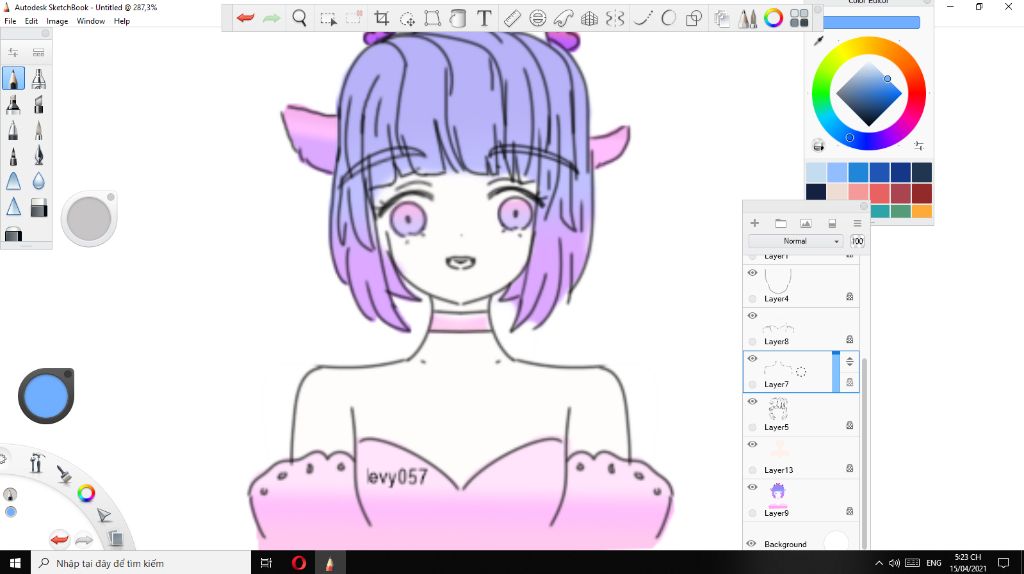Image resolution: width=1024 pixels, height=574 pixels.
Task: Select the Flood Fill bucket tool
Action: [x=458, y=18]
